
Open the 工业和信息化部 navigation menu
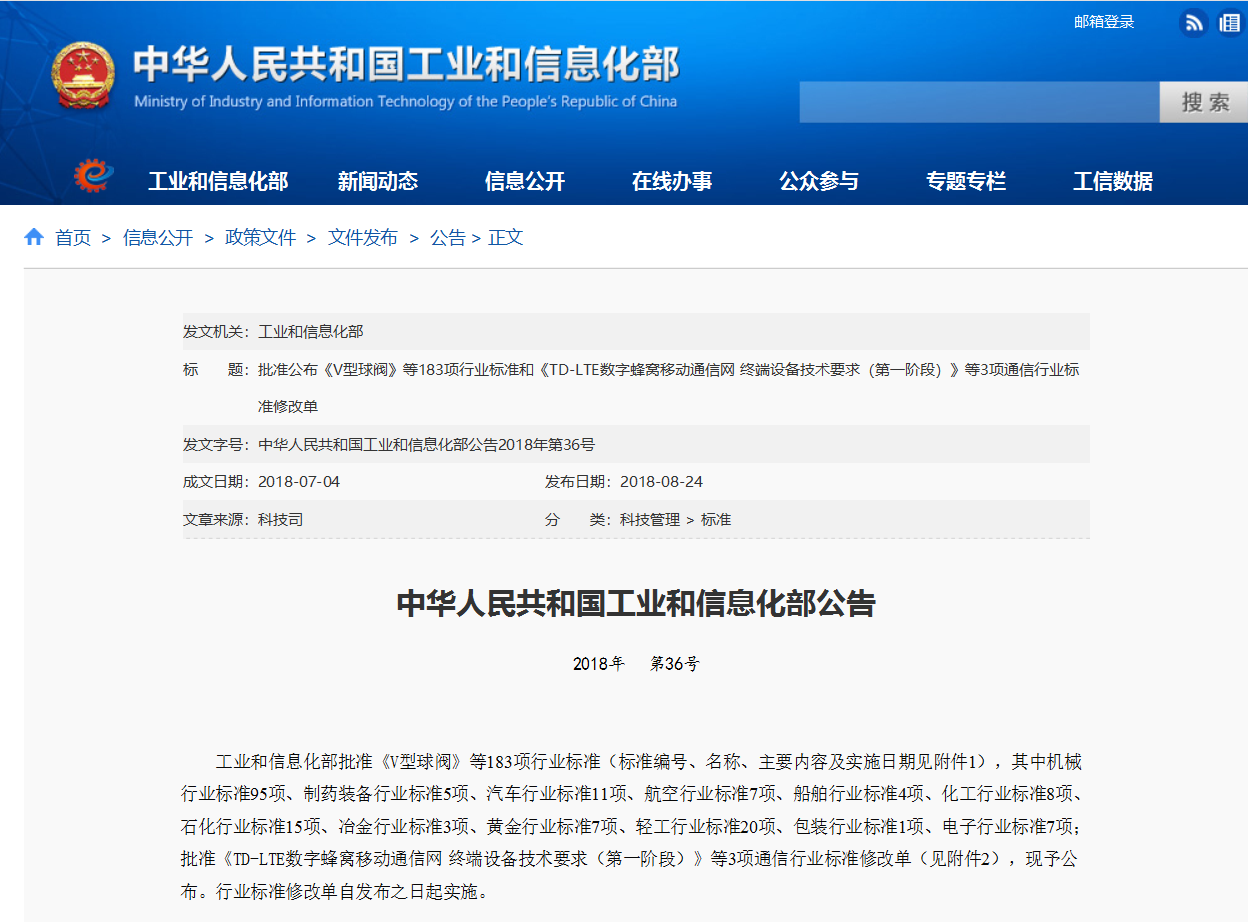218,181
